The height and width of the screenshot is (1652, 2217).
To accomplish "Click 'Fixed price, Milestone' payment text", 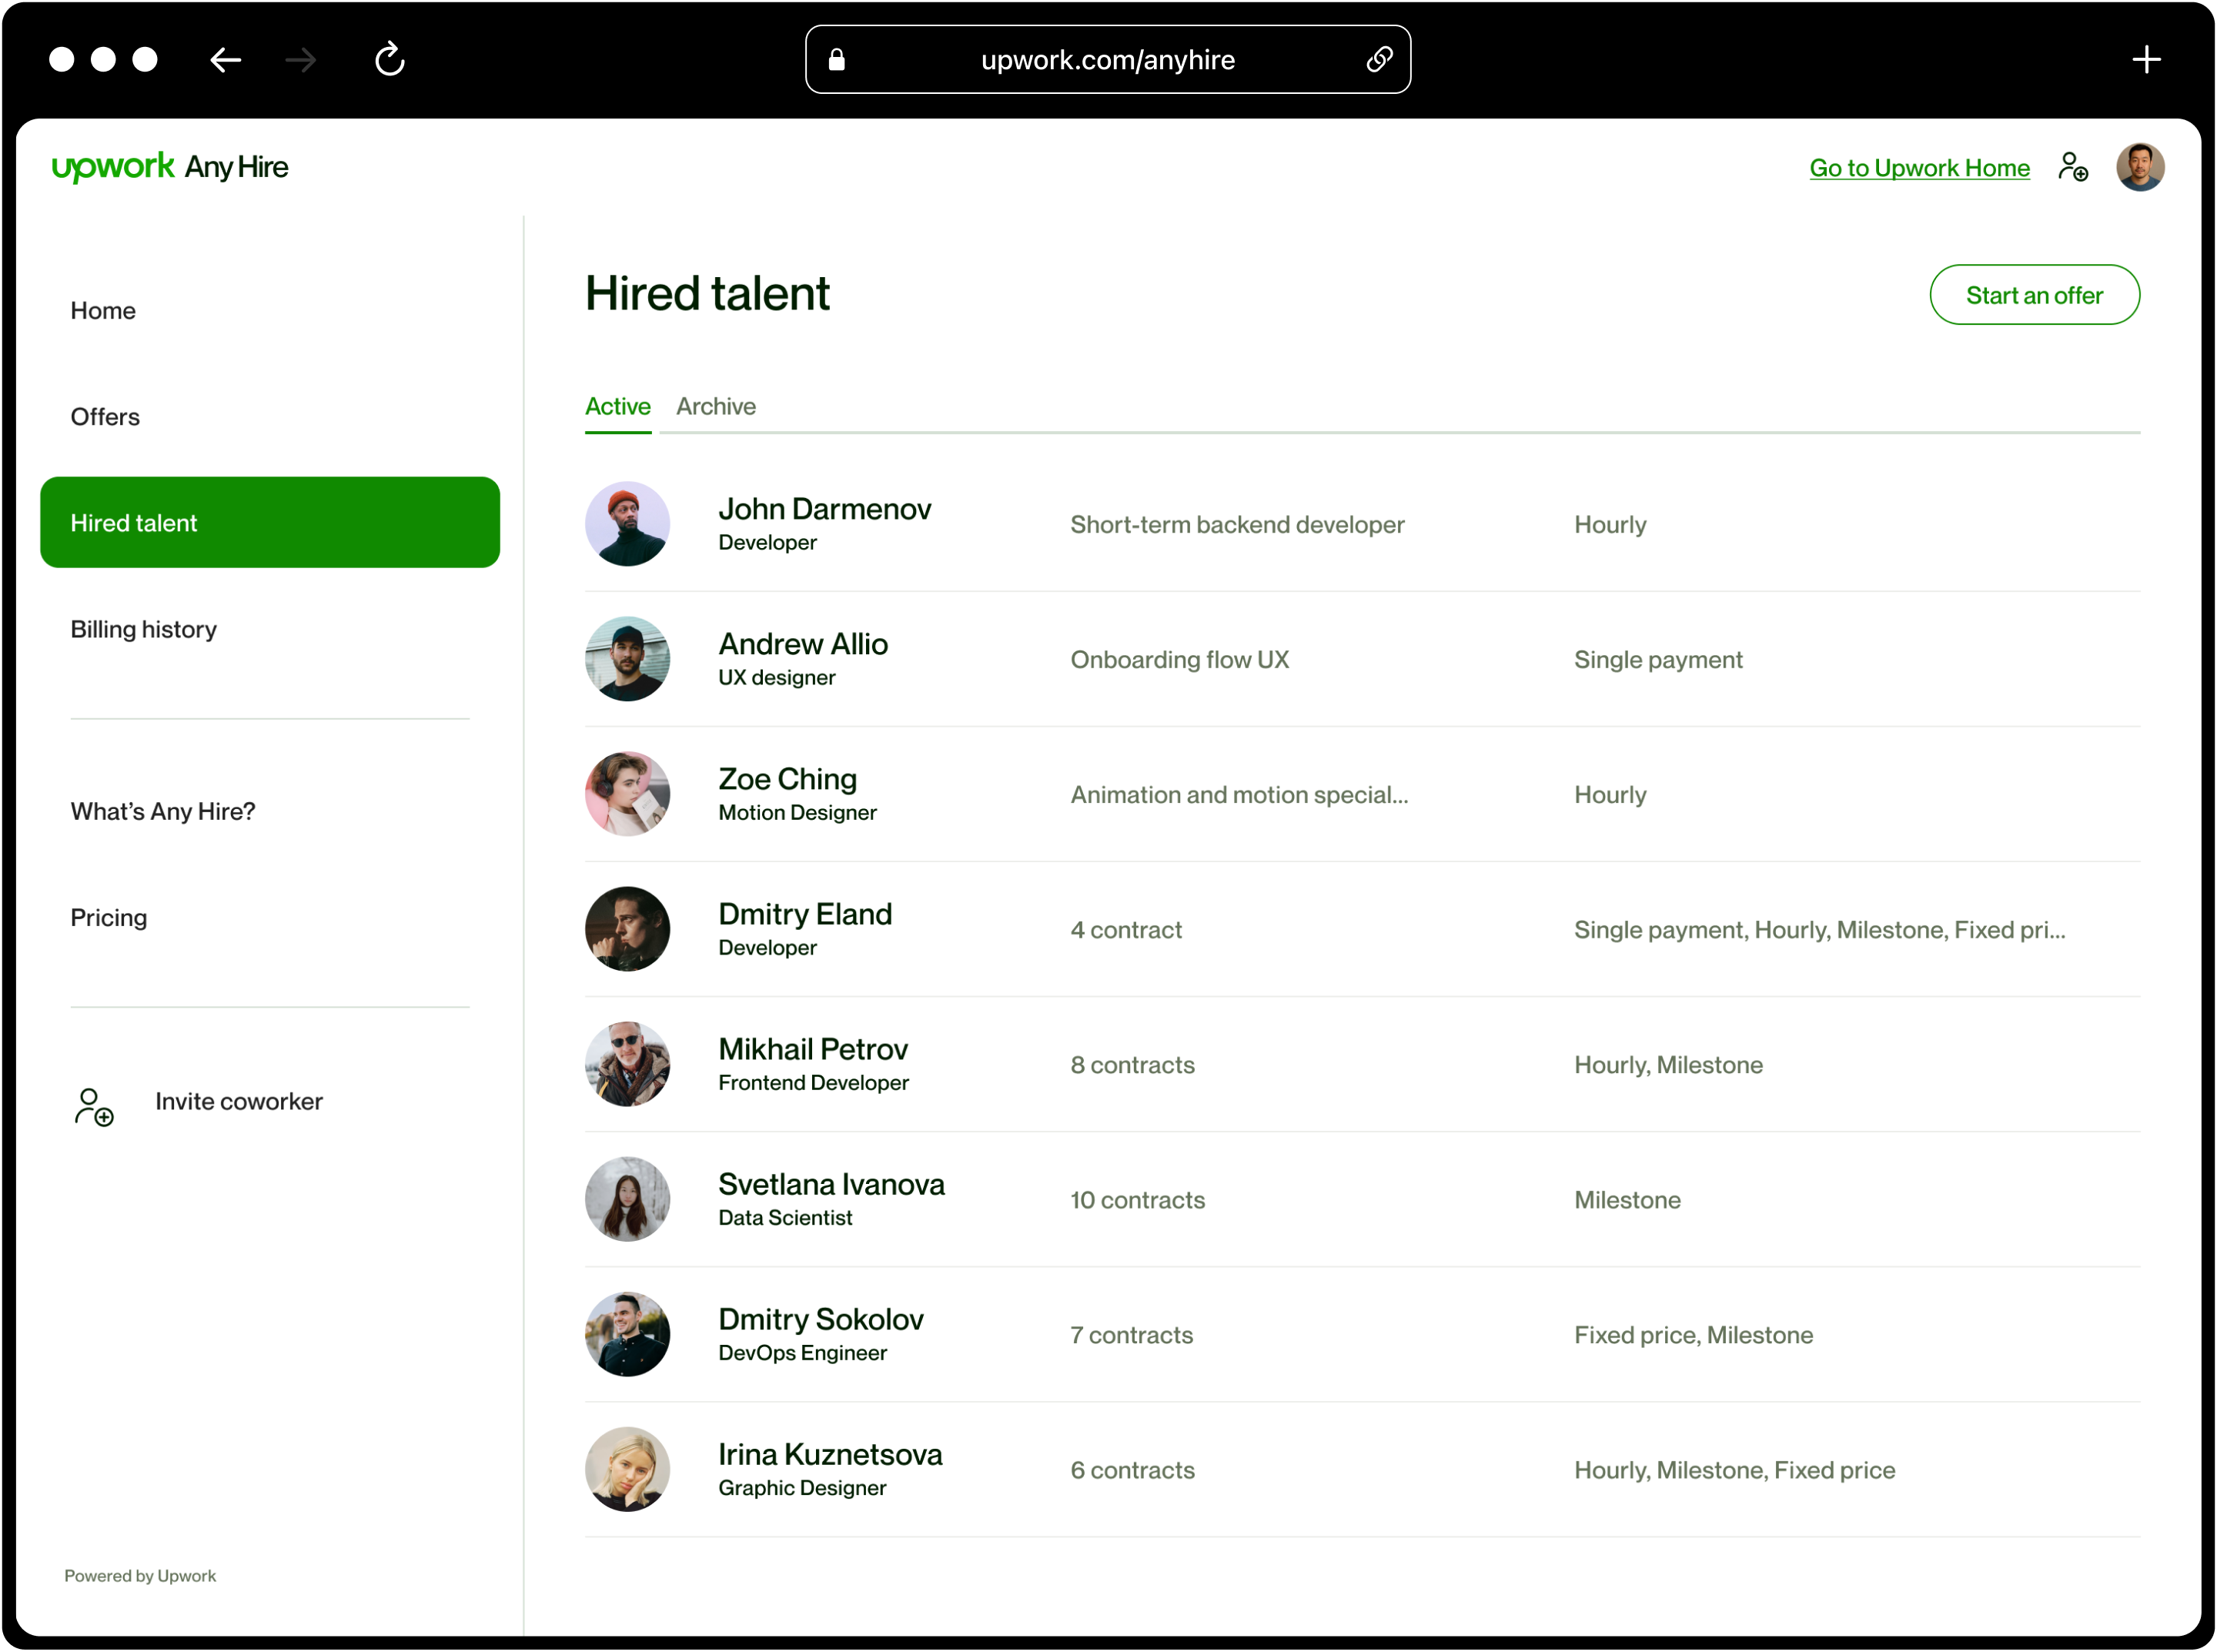I will [x=1693, y=1335].
